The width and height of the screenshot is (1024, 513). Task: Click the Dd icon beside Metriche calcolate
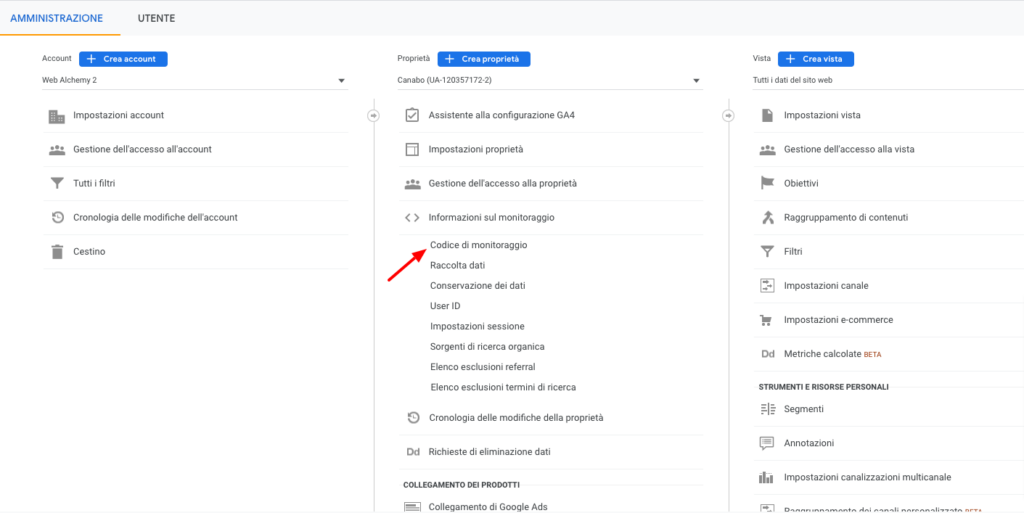[767, 354]
